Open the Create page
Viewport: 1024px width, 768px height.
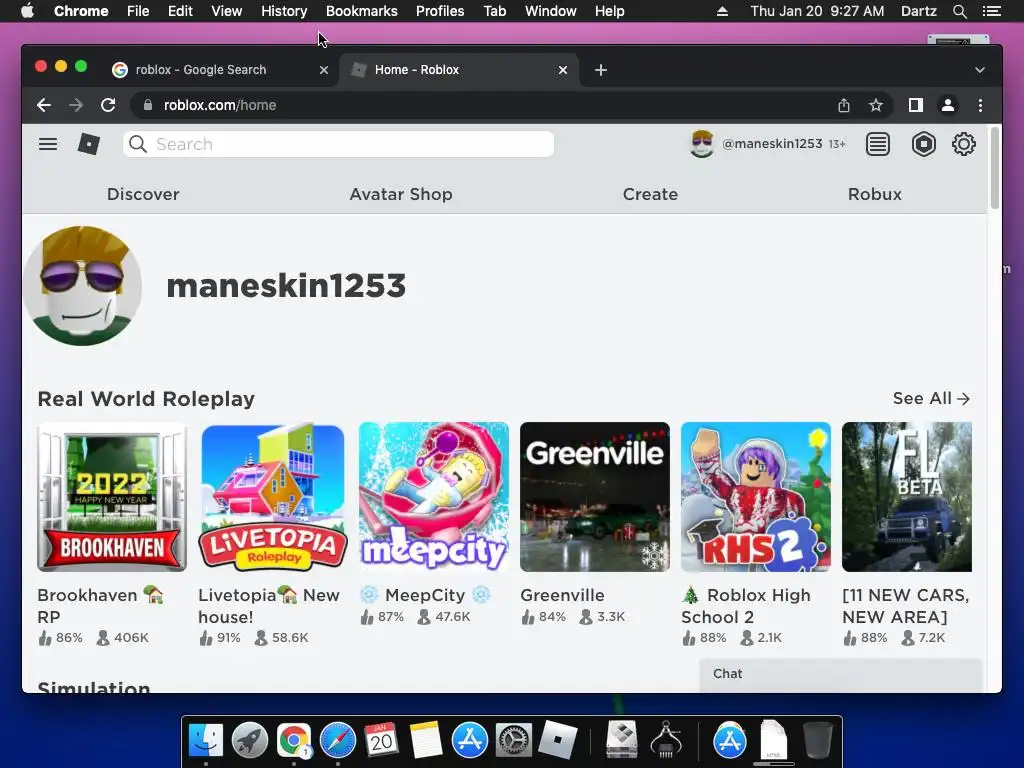(x=650, y=194)
